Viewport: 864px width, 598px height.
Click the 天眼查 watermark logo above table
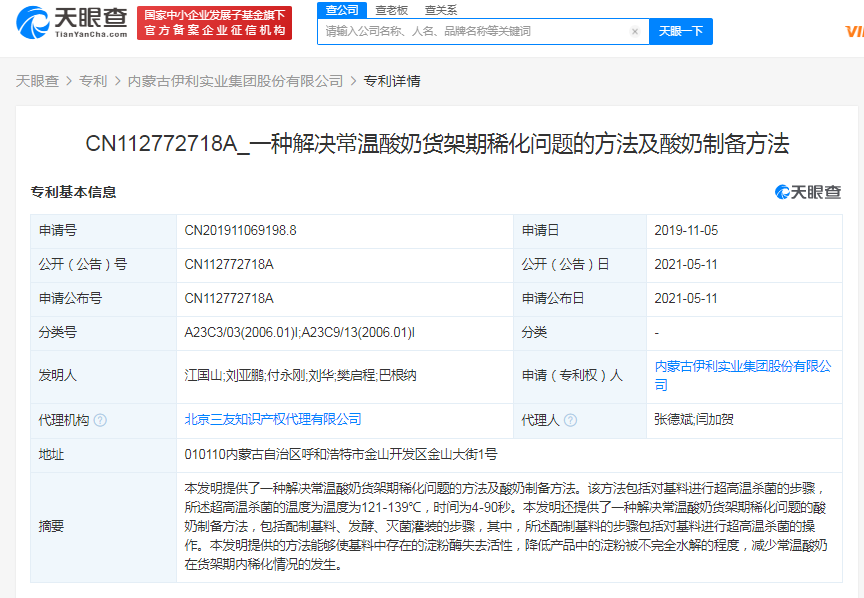click(x=808, y=192)
